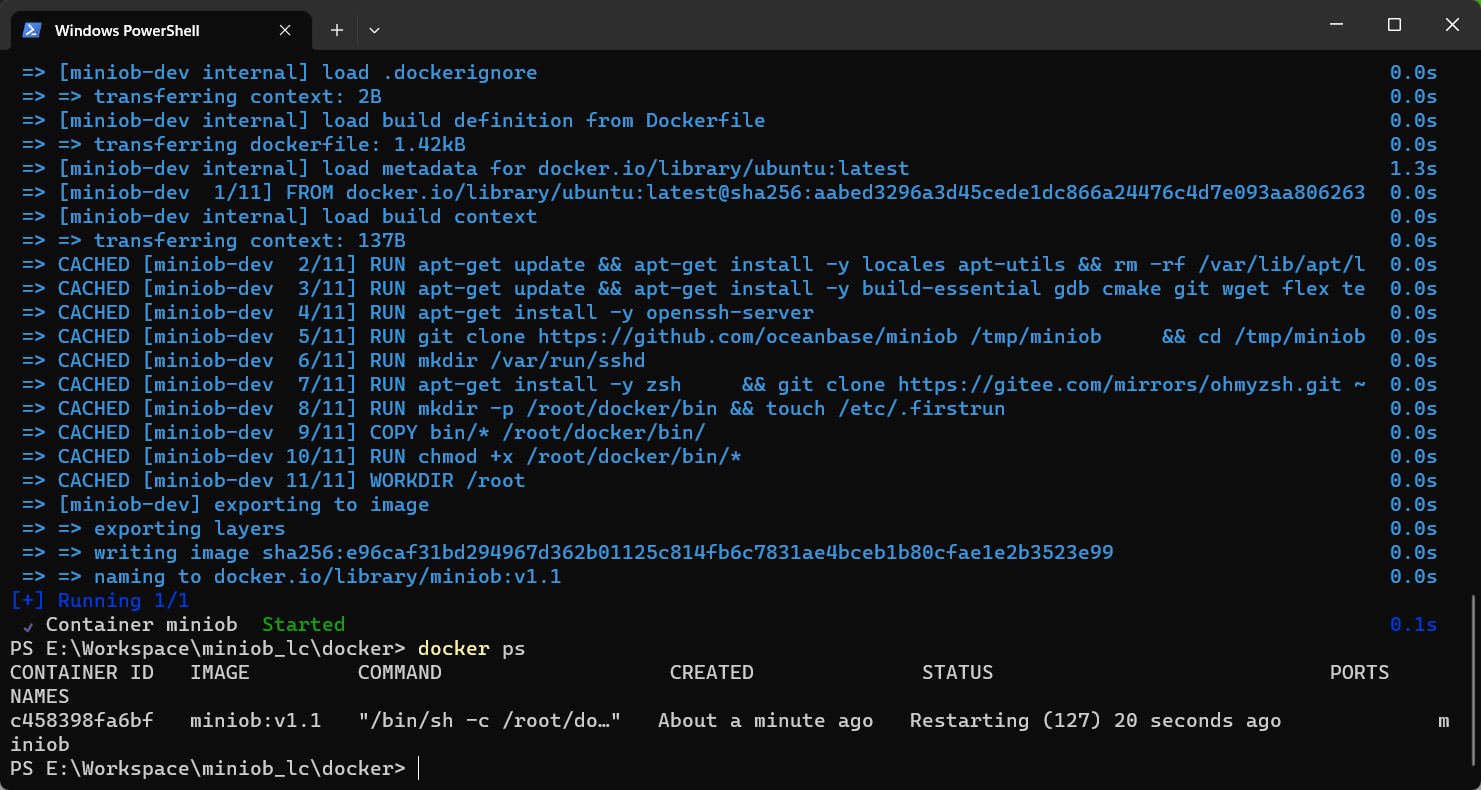Close the Windows PowerShell tab via its X

pos(284,30)
